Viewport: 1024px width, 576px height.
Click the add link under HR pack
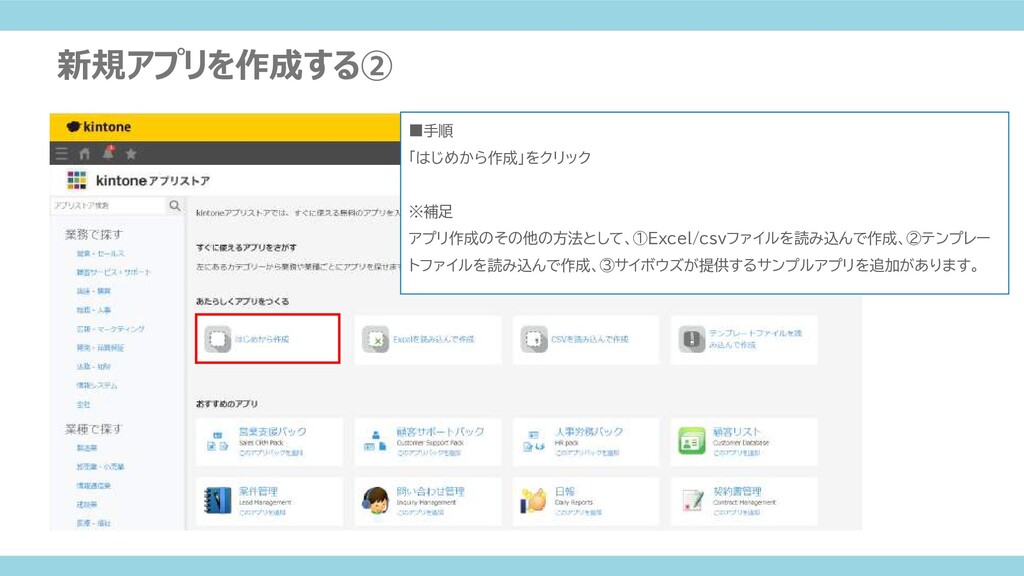[x=586, y=453]
